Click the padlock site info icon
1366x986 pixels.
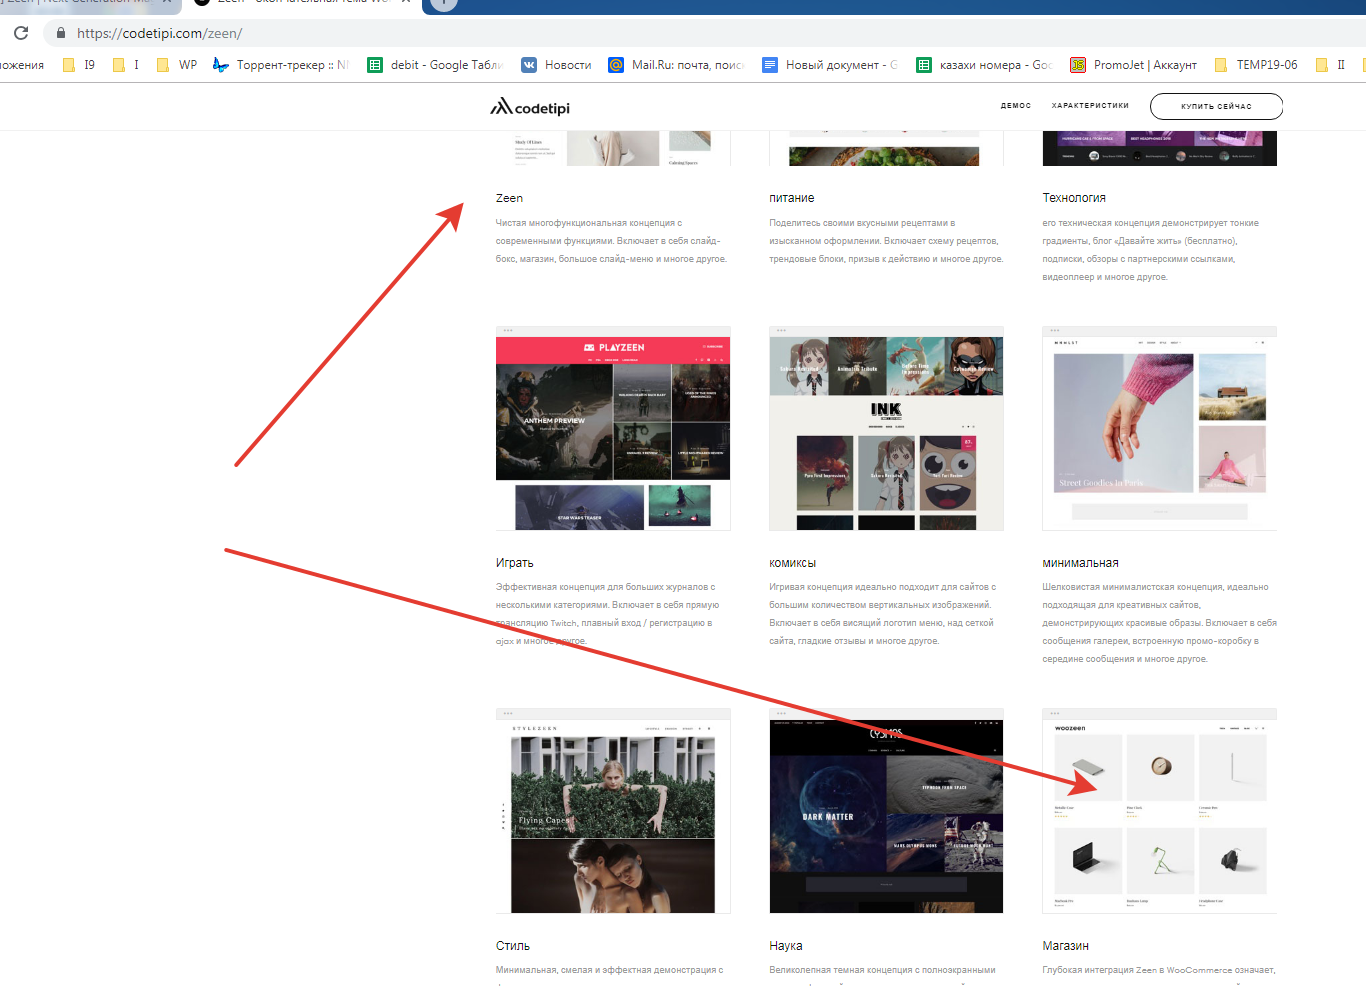[61, 33]
